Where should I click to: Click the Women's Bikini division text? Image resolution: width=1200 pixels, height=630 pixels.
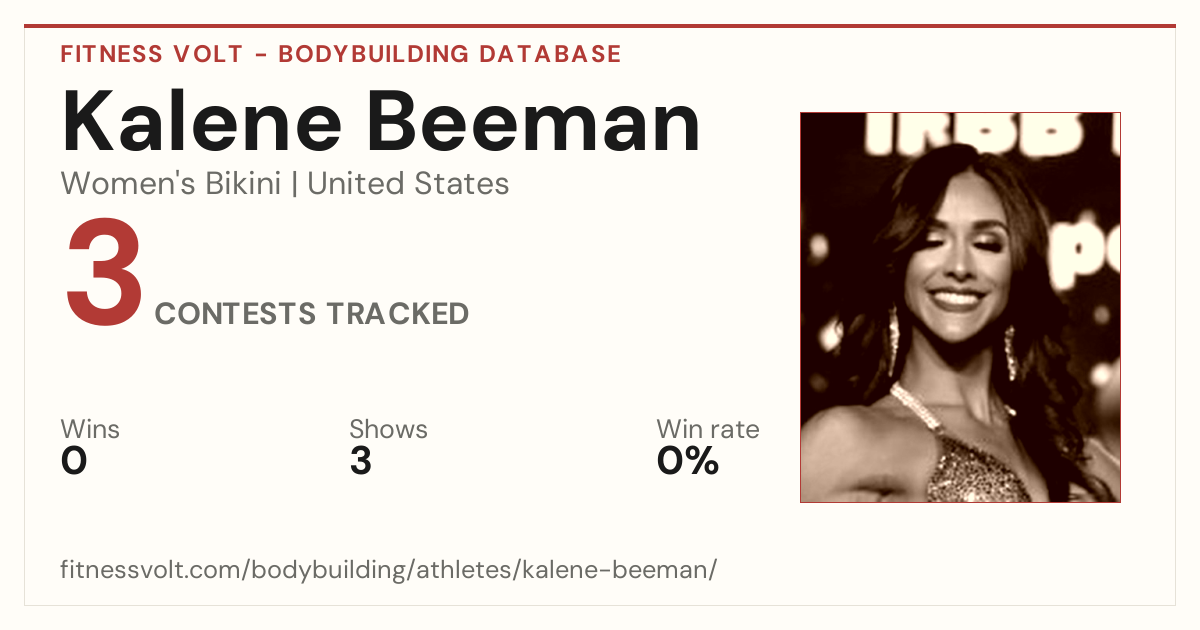pyautogui.click(x=171, y=184)
